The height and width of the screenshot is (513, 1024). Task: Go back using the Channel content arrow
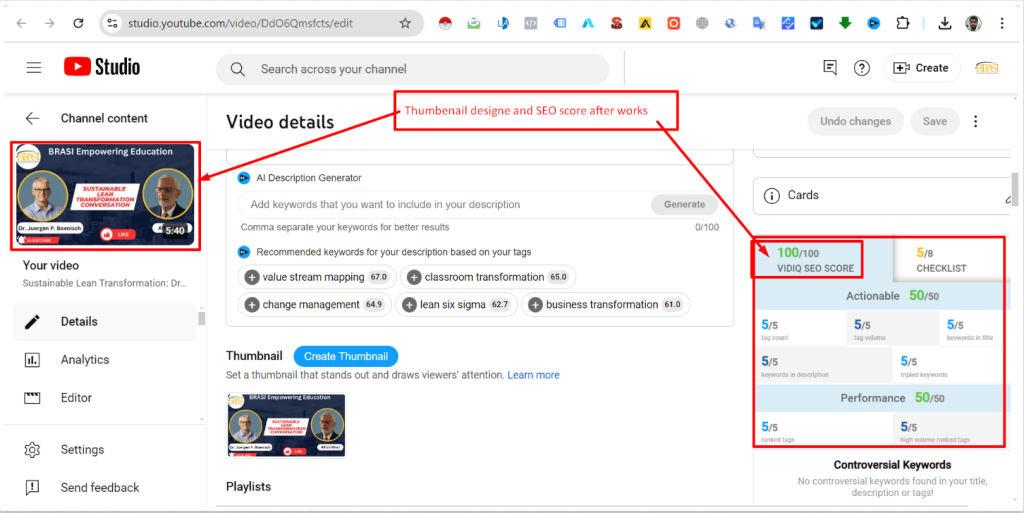(x=33, y=118)
